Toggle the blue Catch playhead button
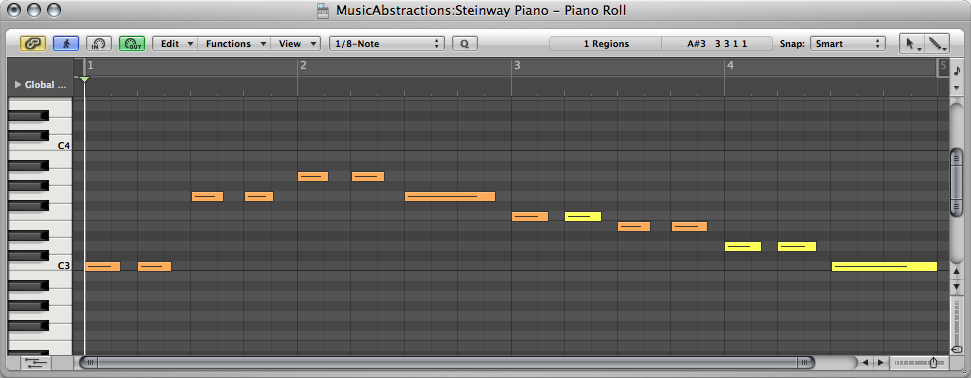971x378 pixels. (66, 44)
